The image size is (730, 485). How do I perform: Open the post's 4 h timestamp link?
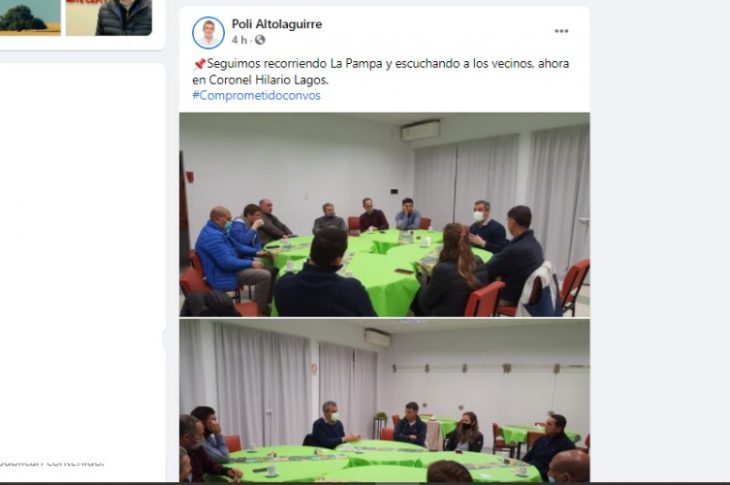coord(239,40)
